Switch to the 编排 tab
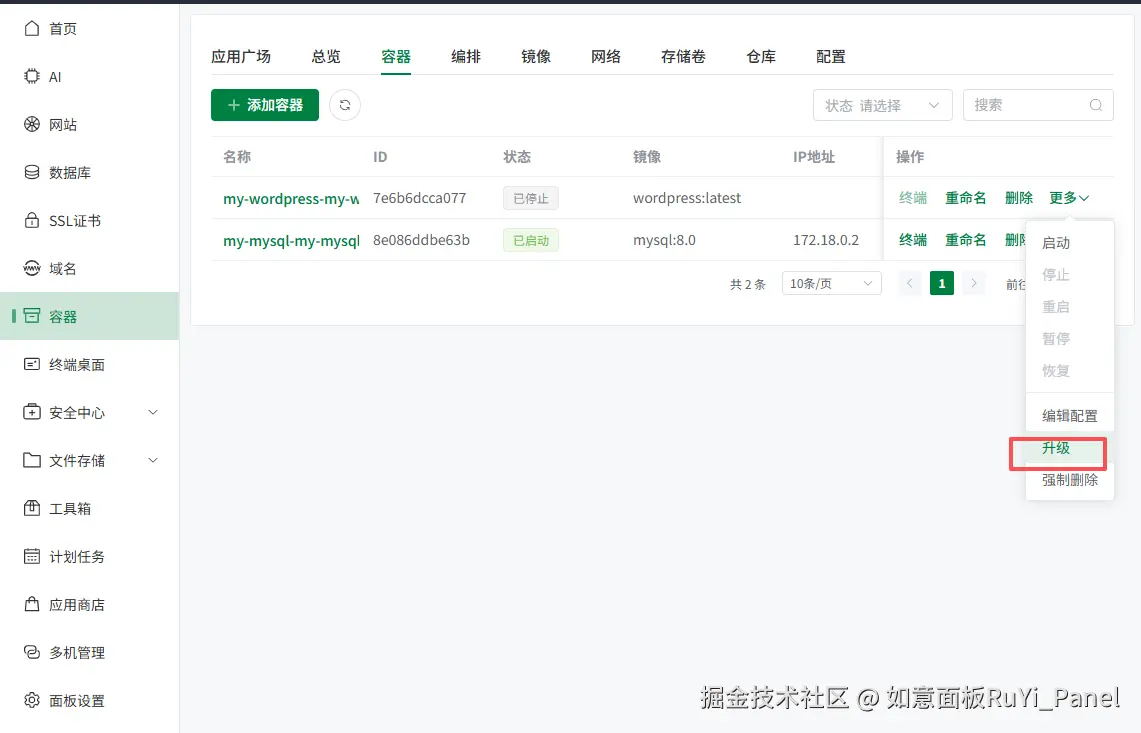This screenshot has width=1141, height=733. [x=466, y=57]
